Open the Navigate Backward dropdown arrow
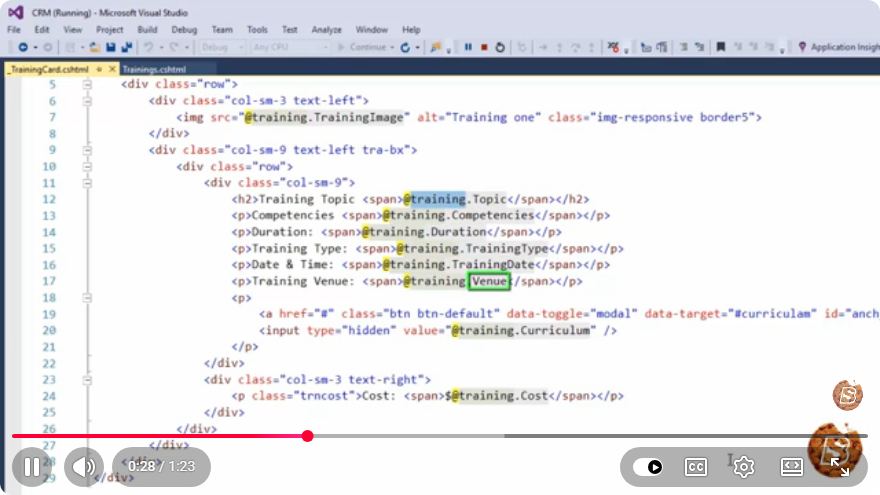Viewport: 880px width, 495px height. pos(35,48)
